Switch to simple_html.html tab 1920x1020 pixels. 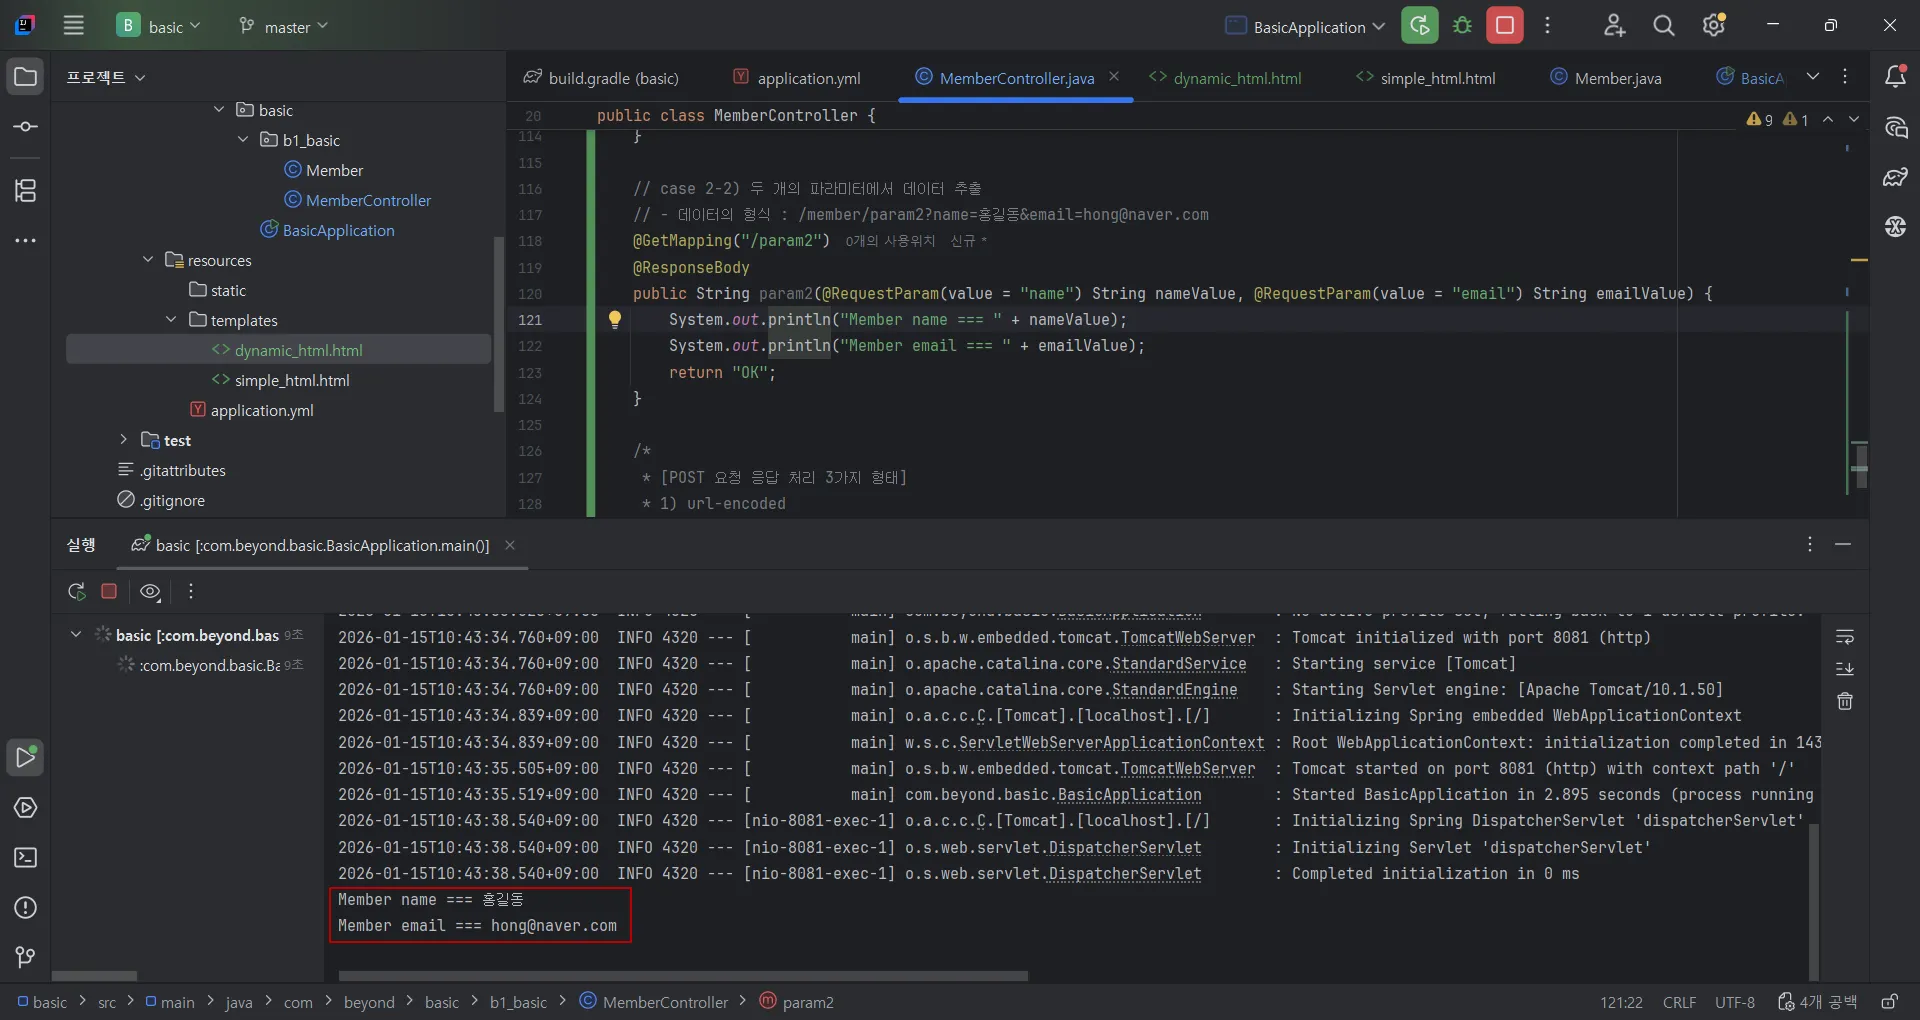[1426, 78]
